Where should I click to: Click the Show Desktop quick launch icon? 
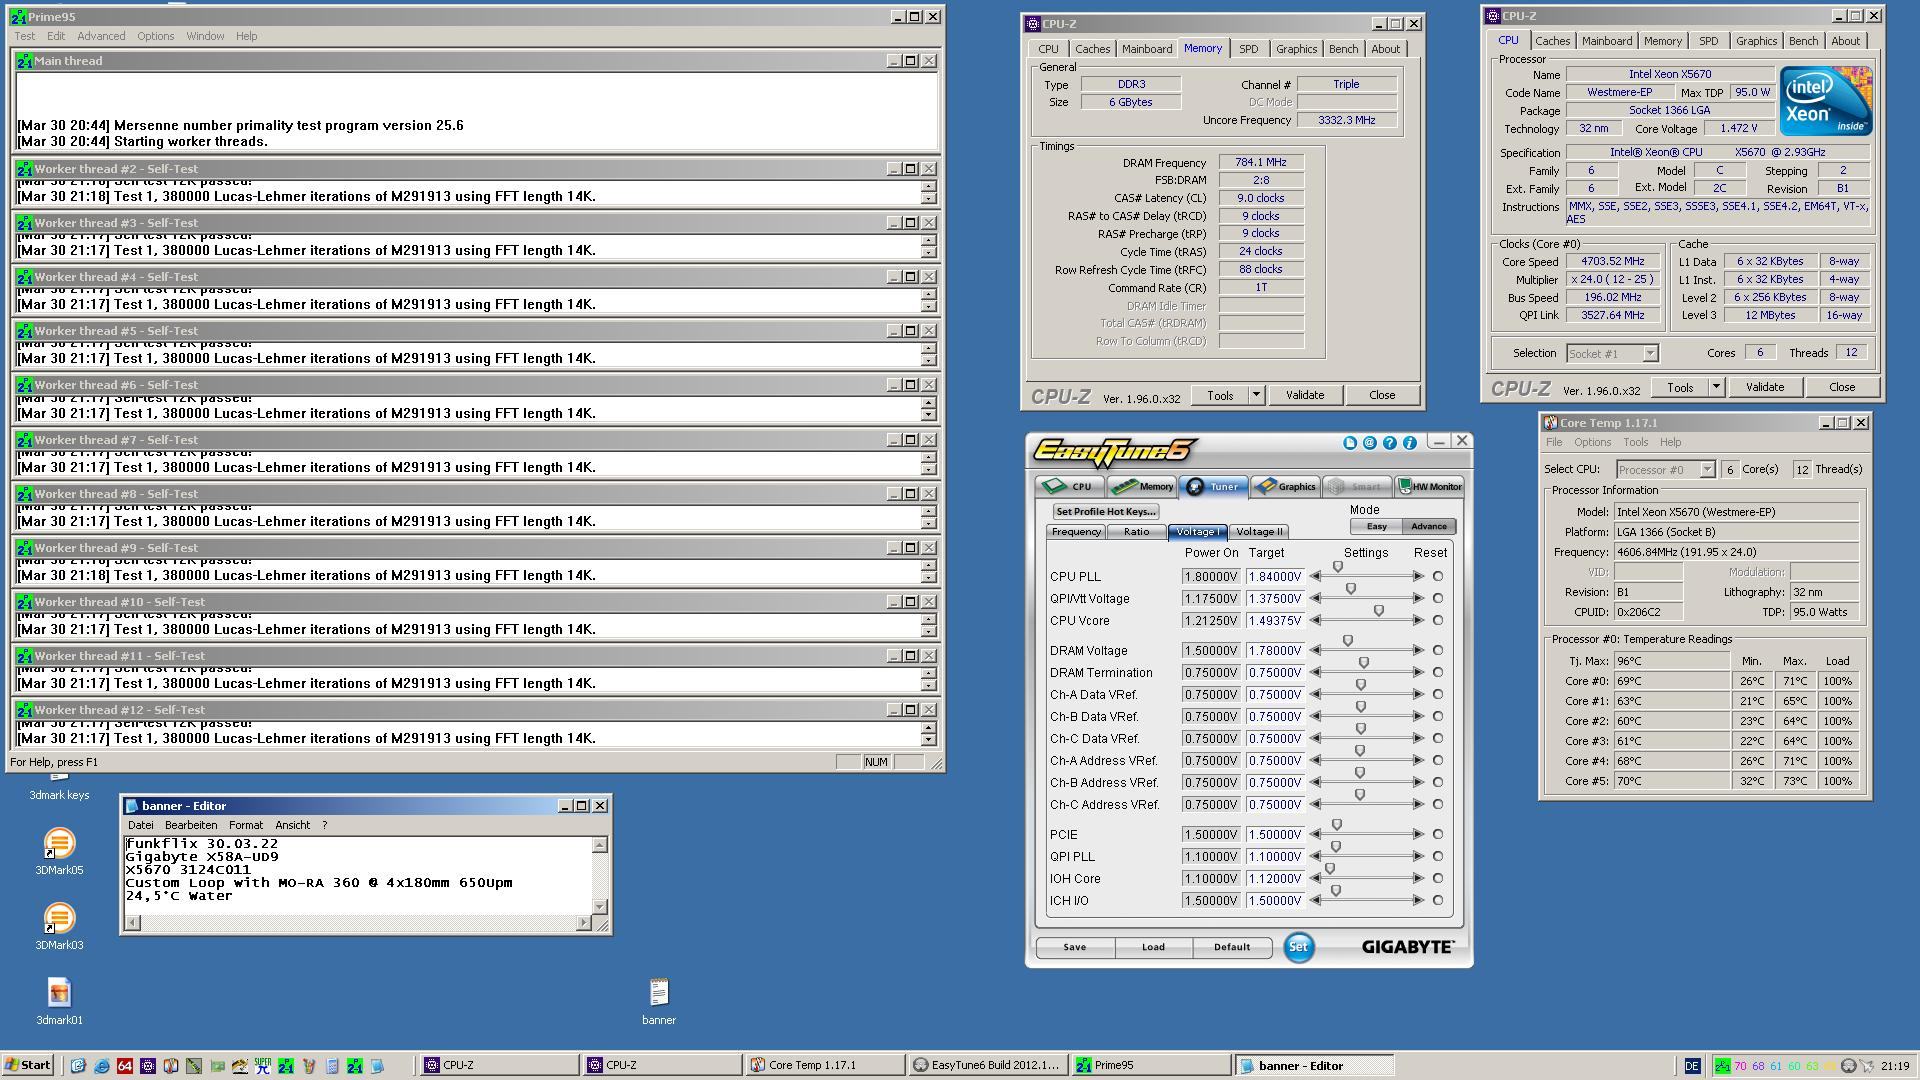click(78, 1066)
